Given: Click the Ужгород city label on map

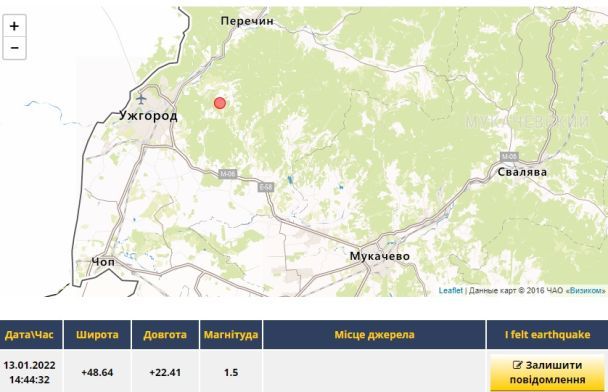Looking at the screenshot, I should [x=148, y=116].
